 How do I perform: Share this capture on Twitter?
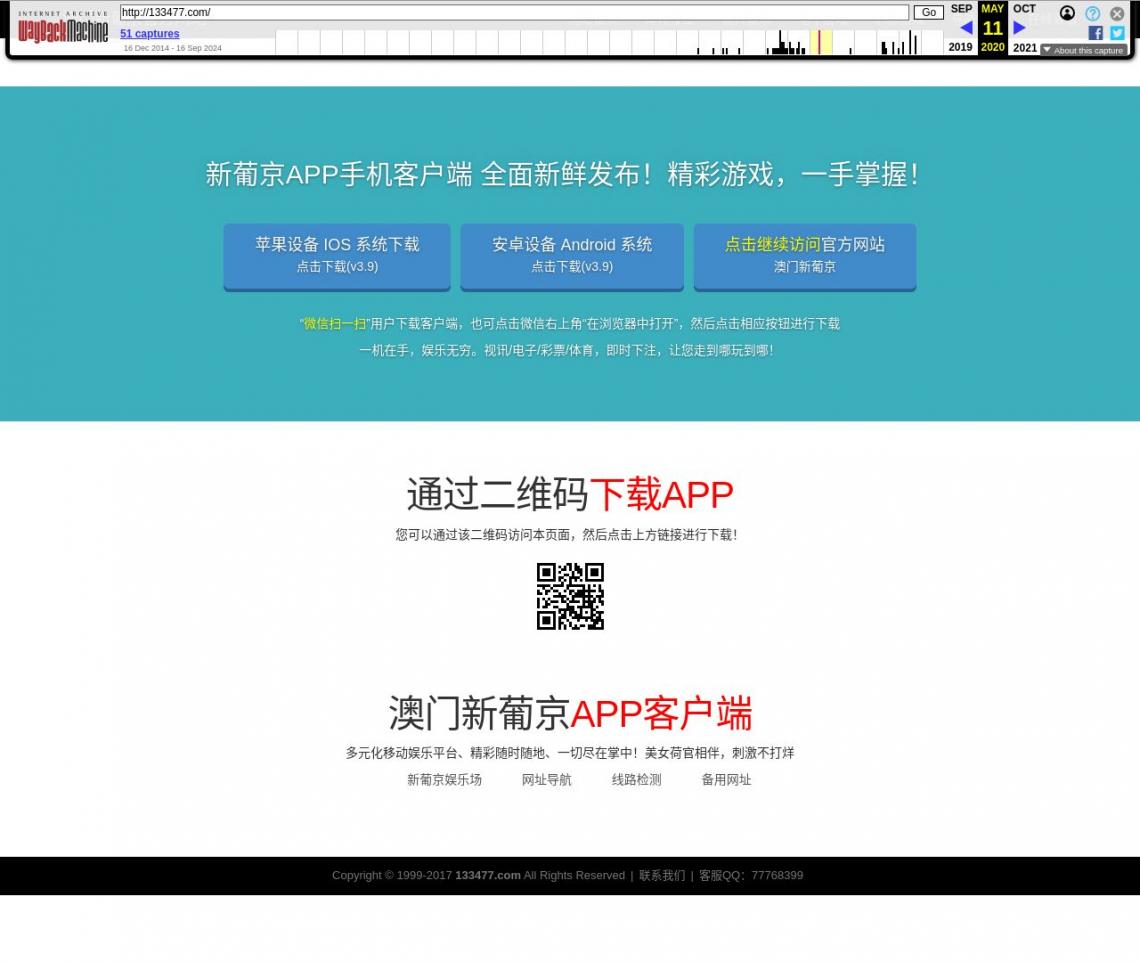point(1117,33)
